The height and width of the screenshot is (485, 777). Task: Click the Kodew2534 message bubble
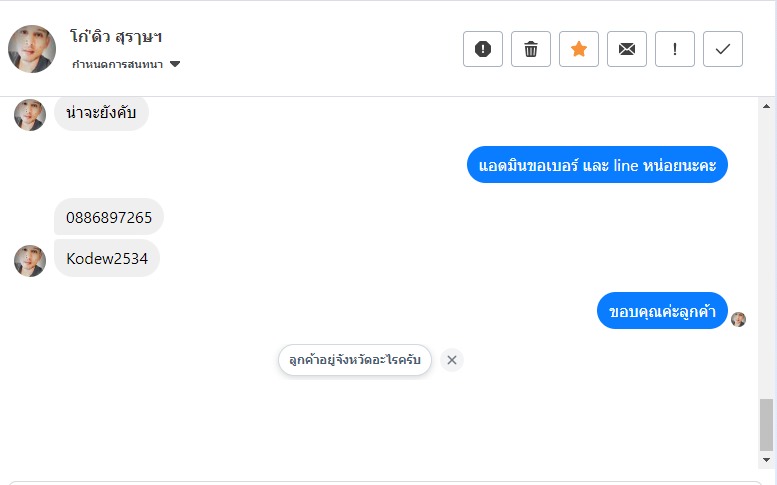pyautogui.click(x=107, y=259)
